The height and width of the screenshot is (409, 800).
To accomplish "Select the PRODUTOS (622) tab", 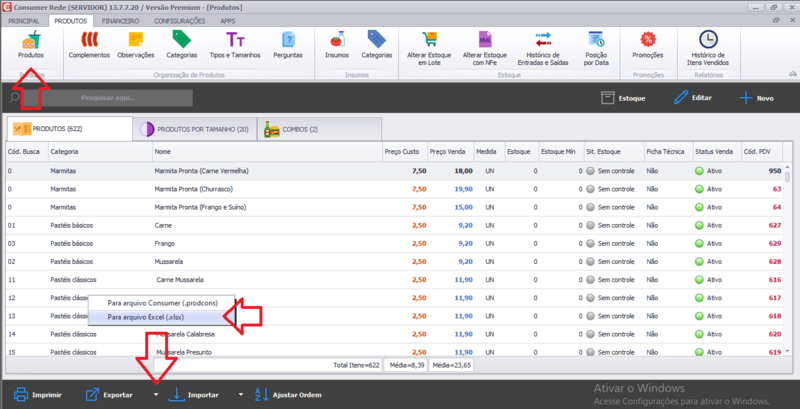I will tap(69, 129).
